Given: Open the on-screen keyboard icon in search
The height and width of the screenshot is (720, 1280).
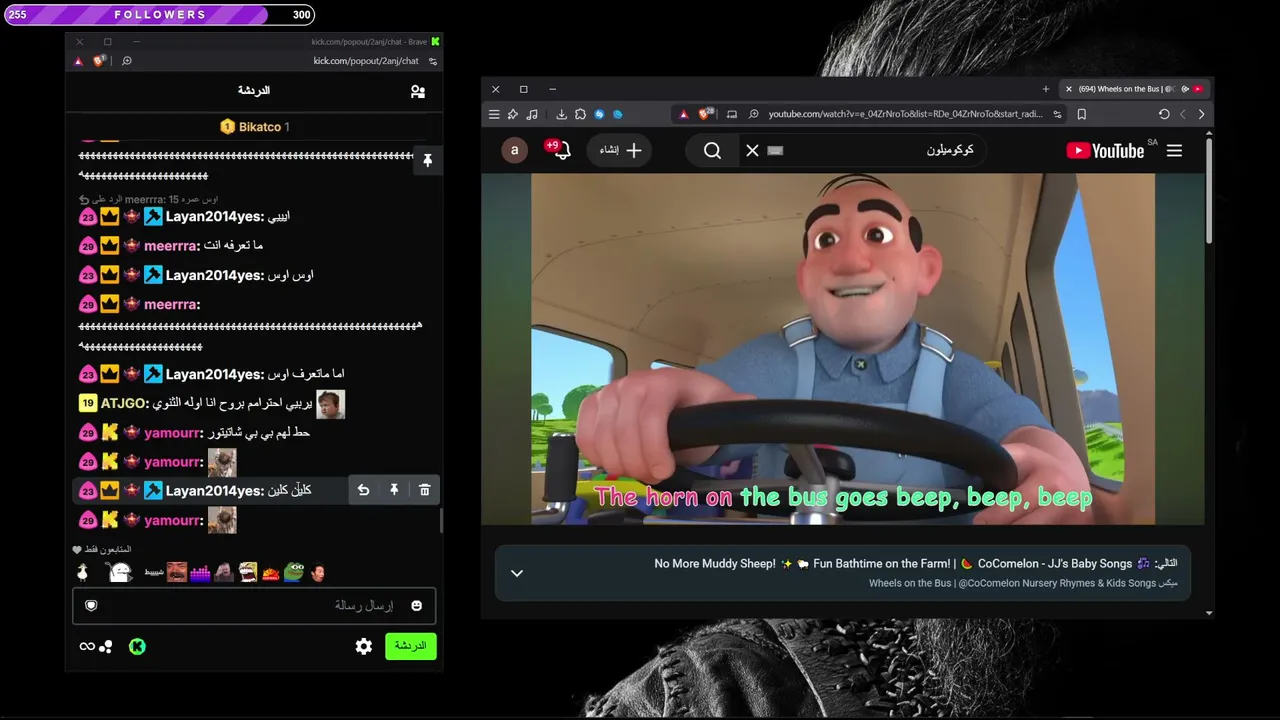Looking at the screenshot, I should pyautogui.click(x=775, y=151).
